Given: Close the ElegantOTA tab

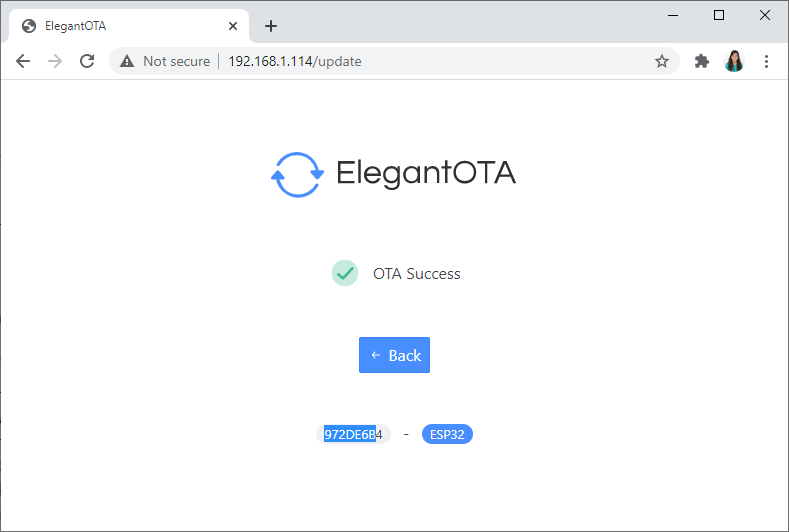Looking at the screenshot, I should [x=234, y=26].
